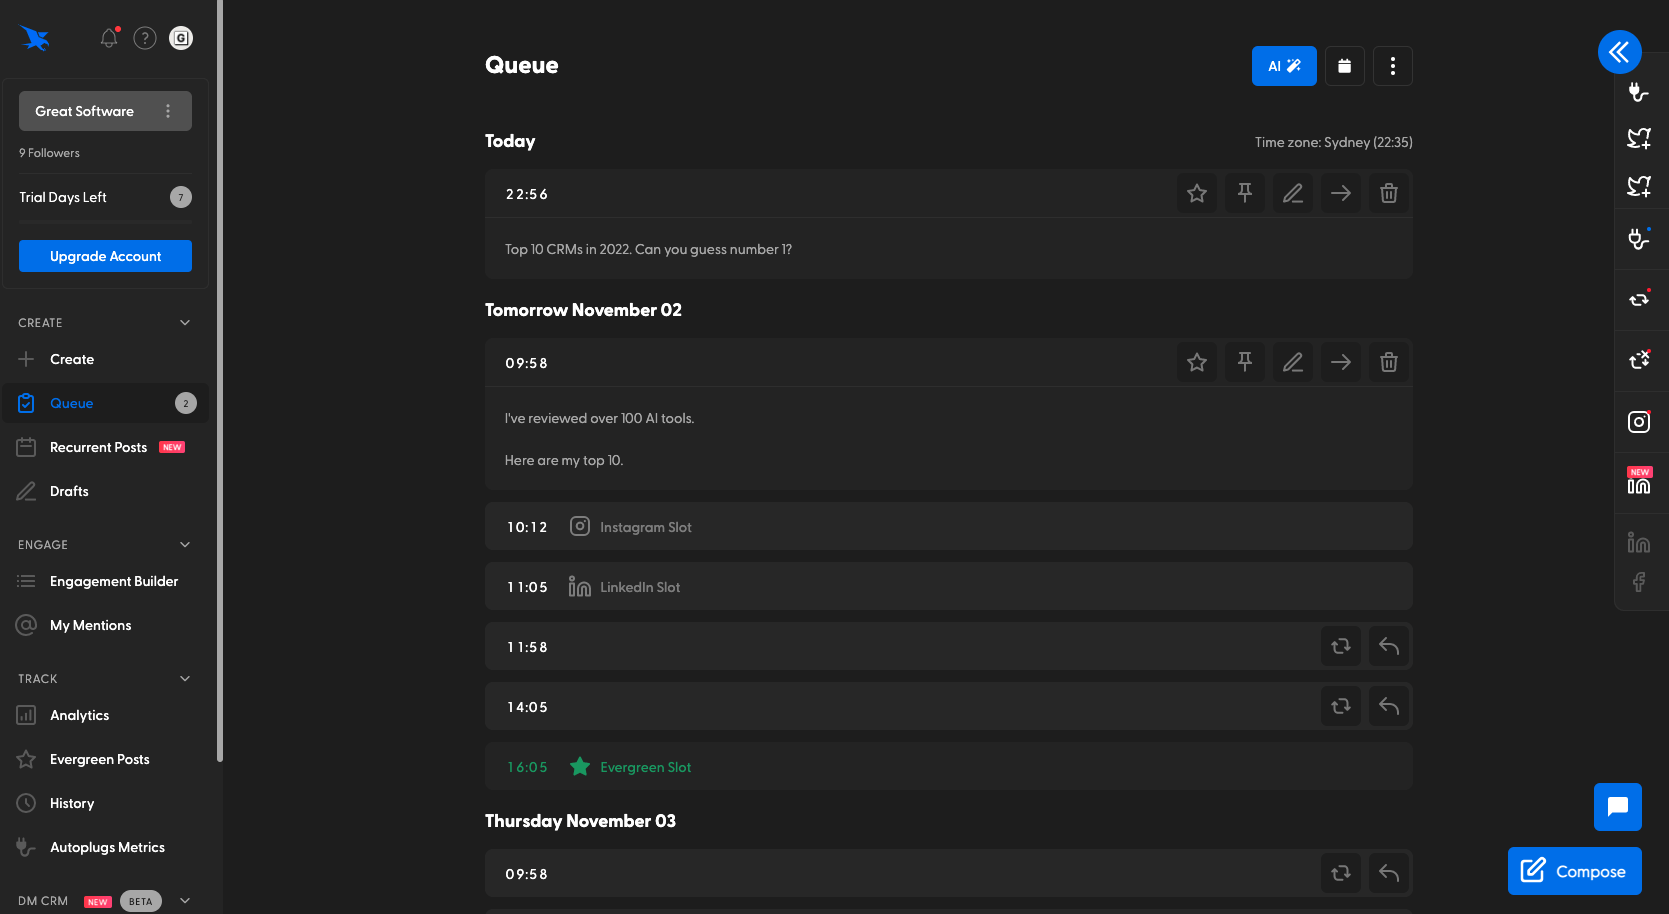Open the Queue options three-dot menu
The image size is (1669, 914).
pyautogui.click(x=1392, y=65)
